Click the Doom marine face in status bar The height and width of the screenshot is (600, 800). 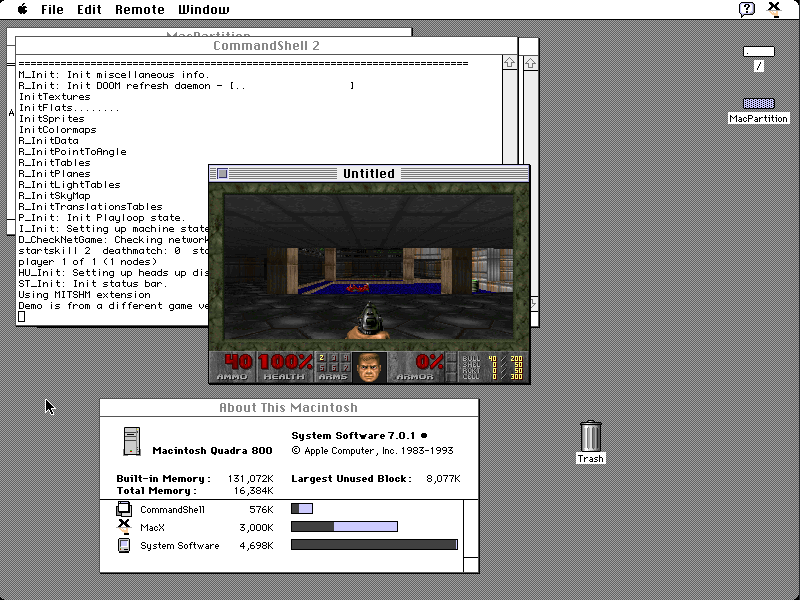369,367
